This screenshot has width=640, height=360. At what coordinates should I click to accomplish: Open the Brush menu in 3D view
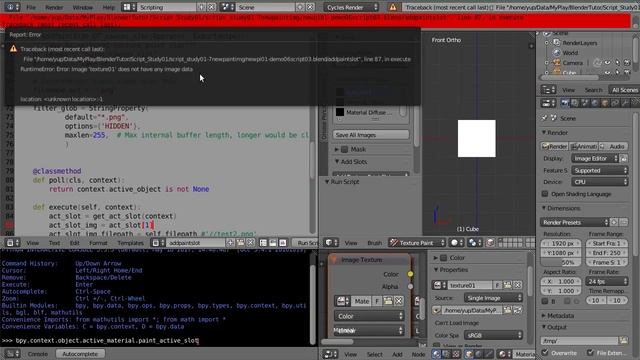click(x=374, y=243)
